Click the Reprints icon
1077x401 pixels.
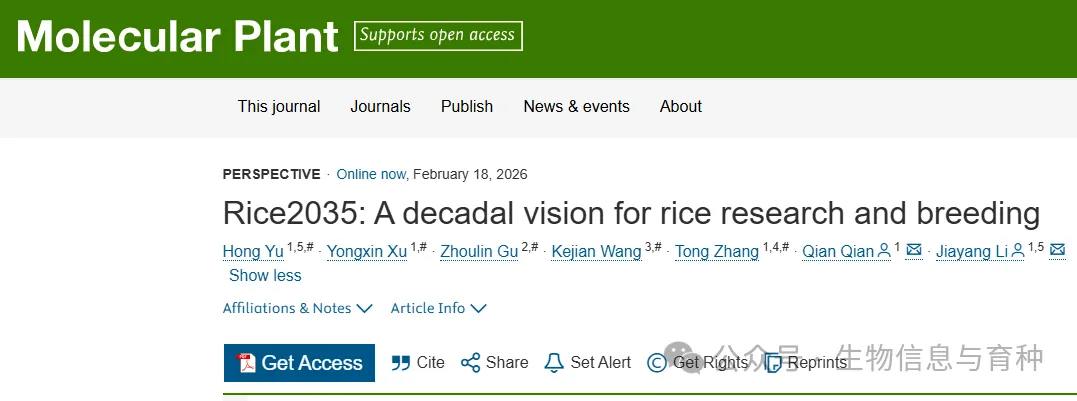pyautogui.click(x=773, y=363)
